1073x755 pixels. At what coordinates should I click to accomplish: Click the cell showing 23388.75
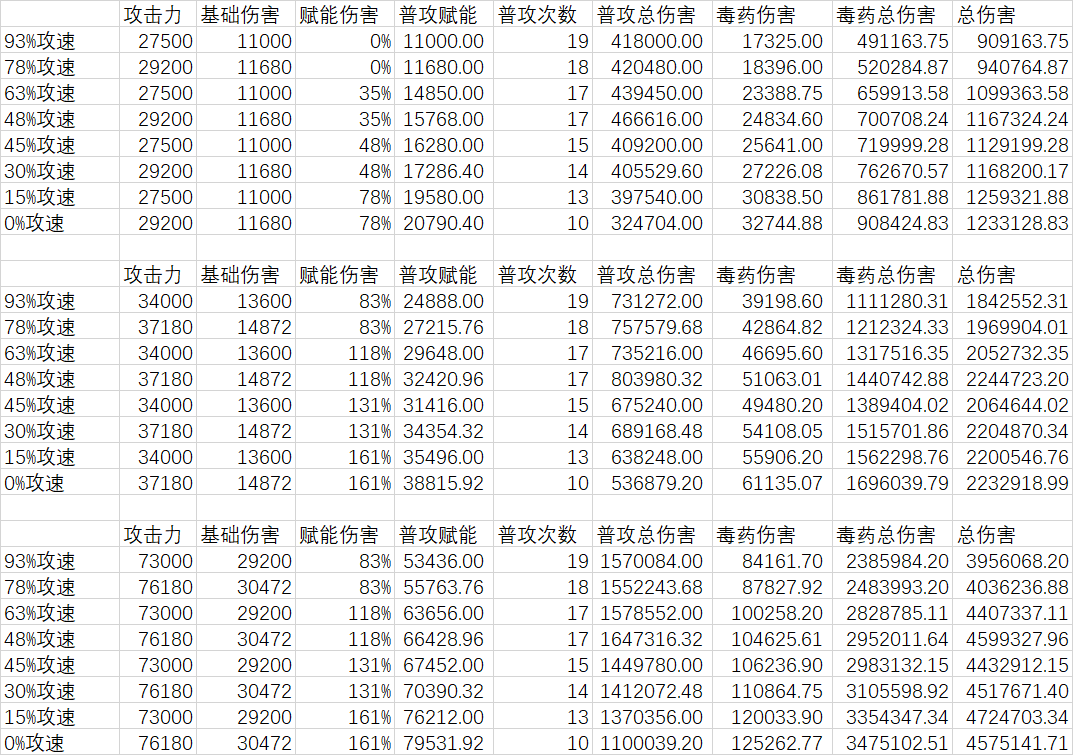773,93
